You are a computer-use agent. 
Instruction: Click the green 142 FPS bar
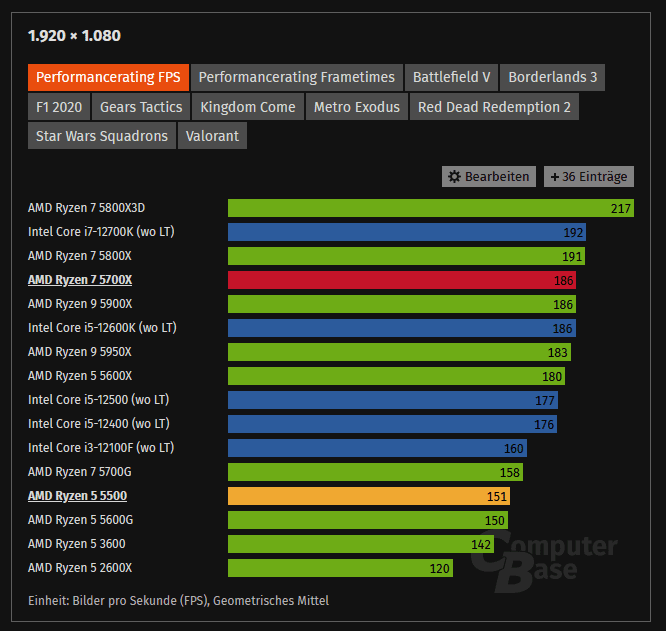click(x=361, y=544)
